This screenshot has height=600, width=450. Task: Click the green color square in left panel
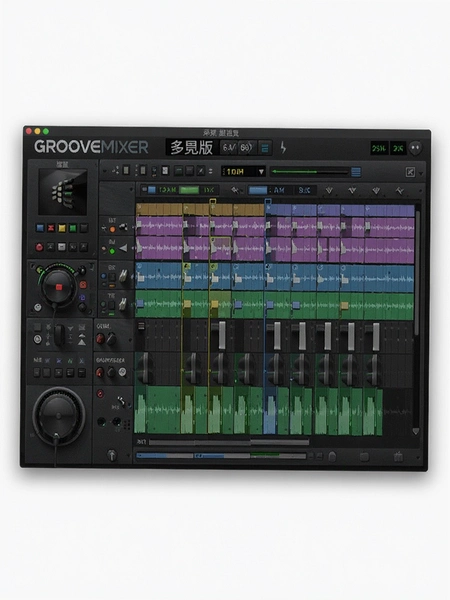pos(73,228)
